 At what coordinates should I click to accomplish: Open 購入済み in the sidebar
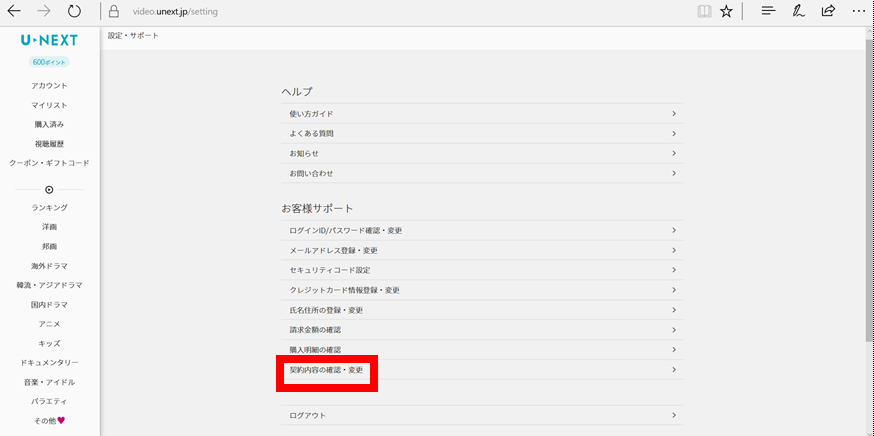click(x=49, y=124)
